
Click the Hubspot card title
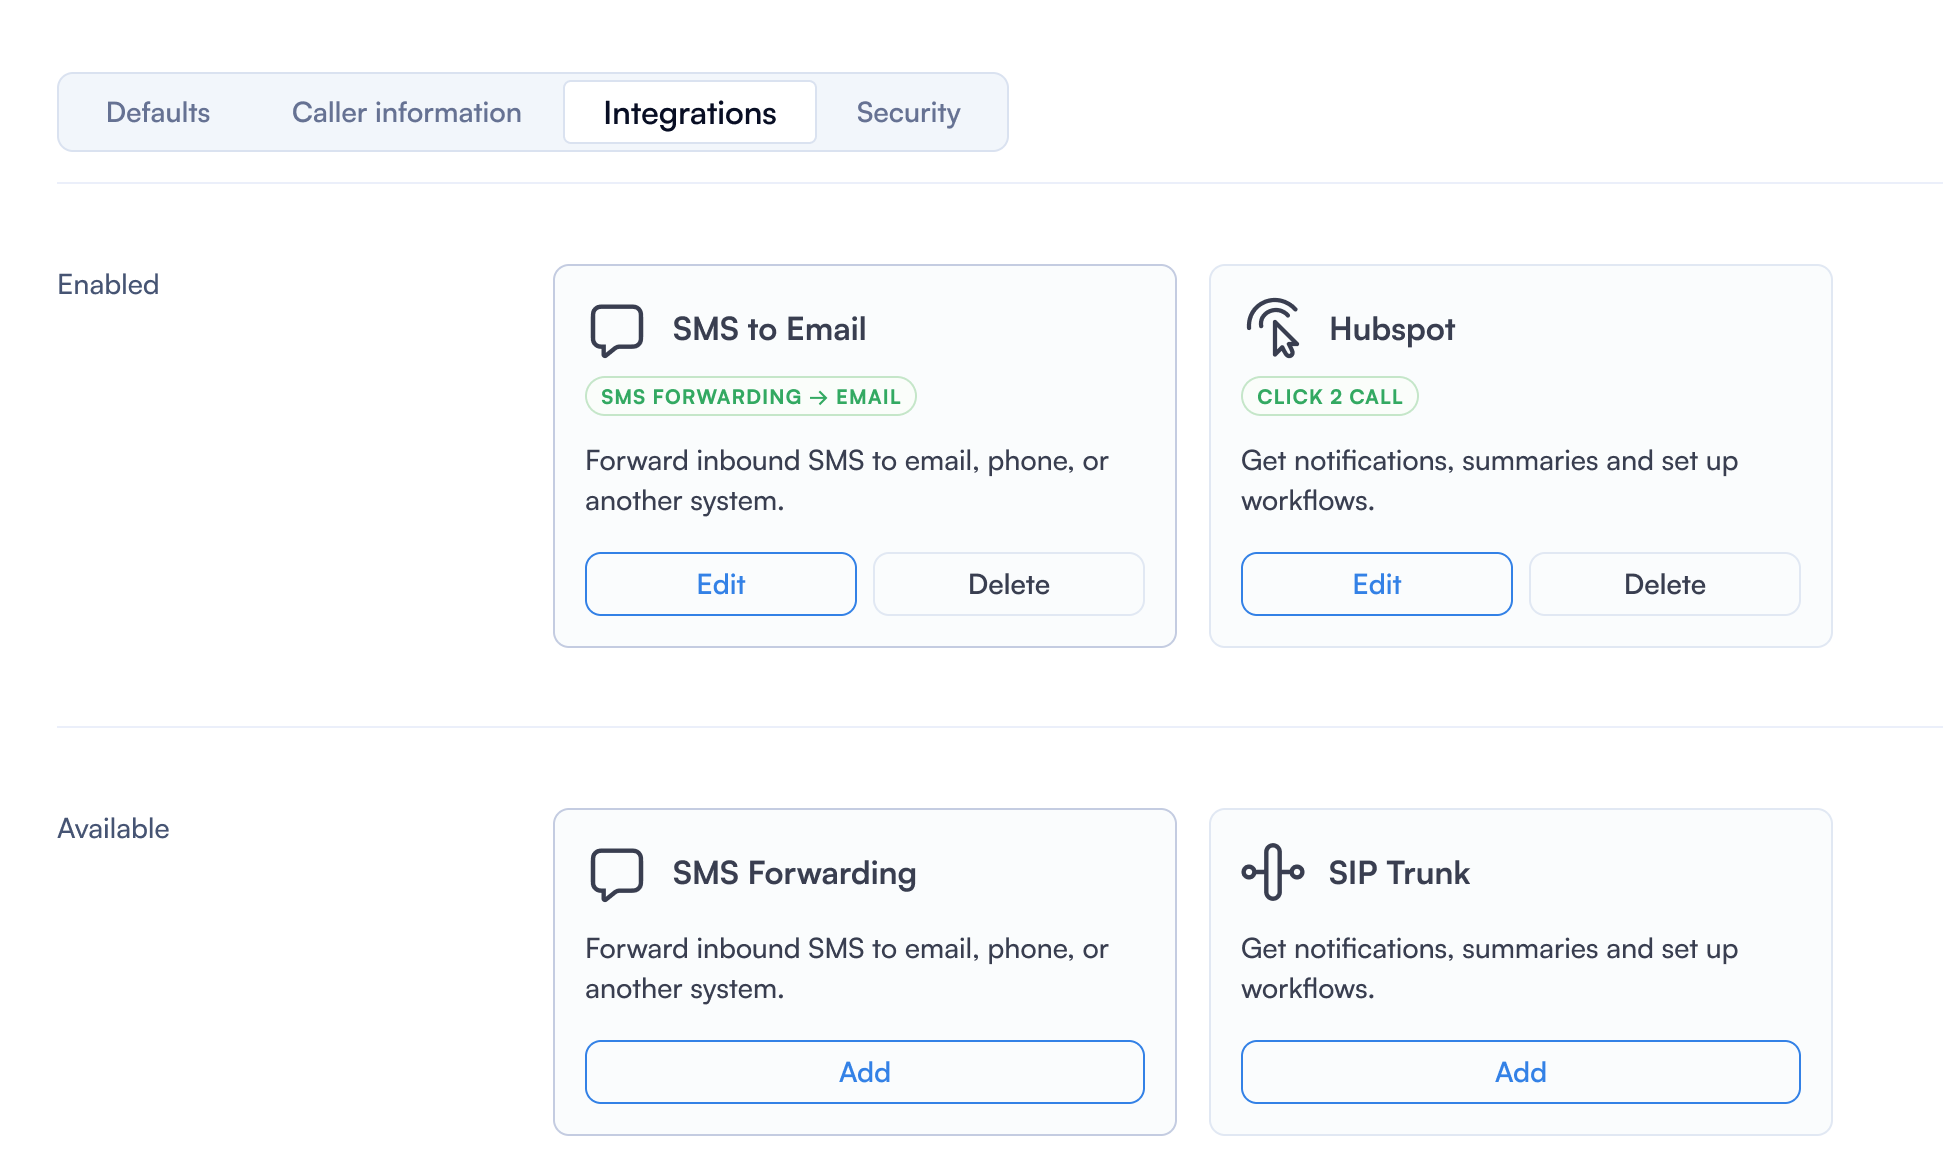[x=1391, y=329]
